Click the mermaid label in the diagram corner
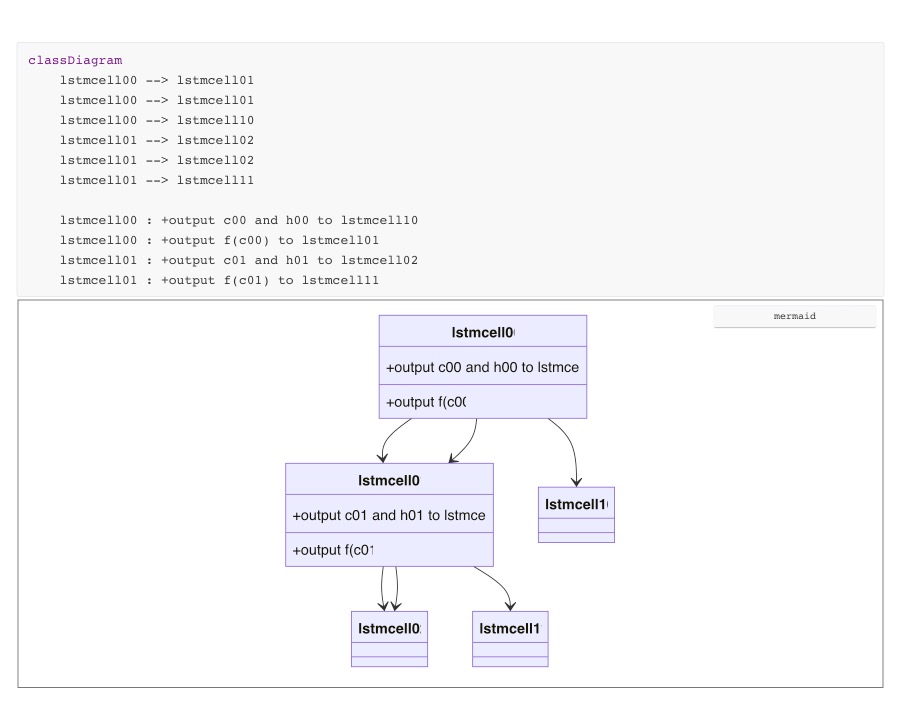910x713 pixels. (793, 316)
